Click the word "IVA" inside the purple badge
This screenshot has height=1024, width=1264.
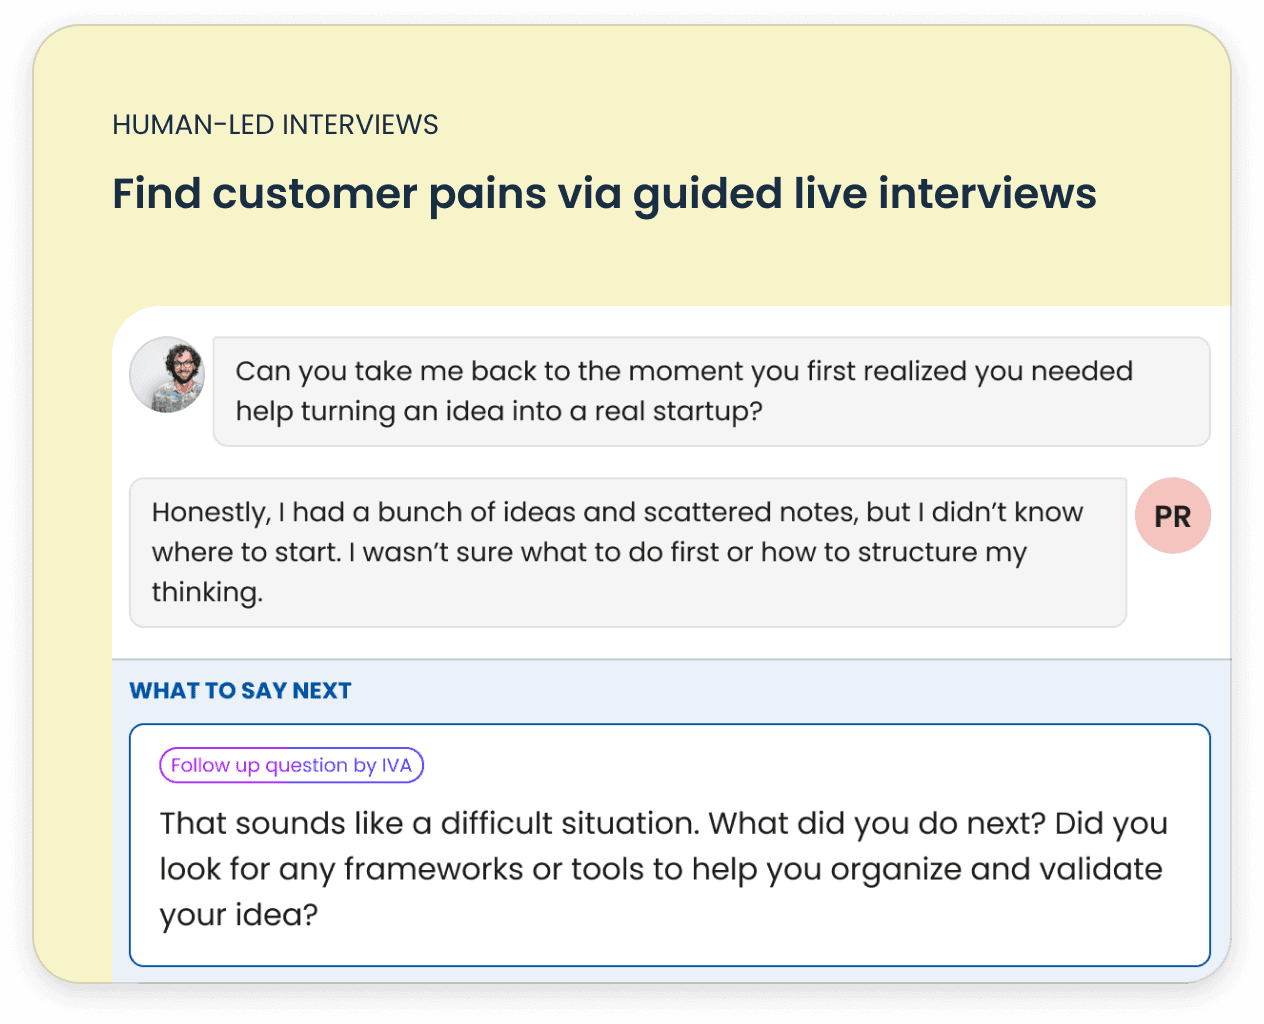pyautogui.click(x=397, y=765)
